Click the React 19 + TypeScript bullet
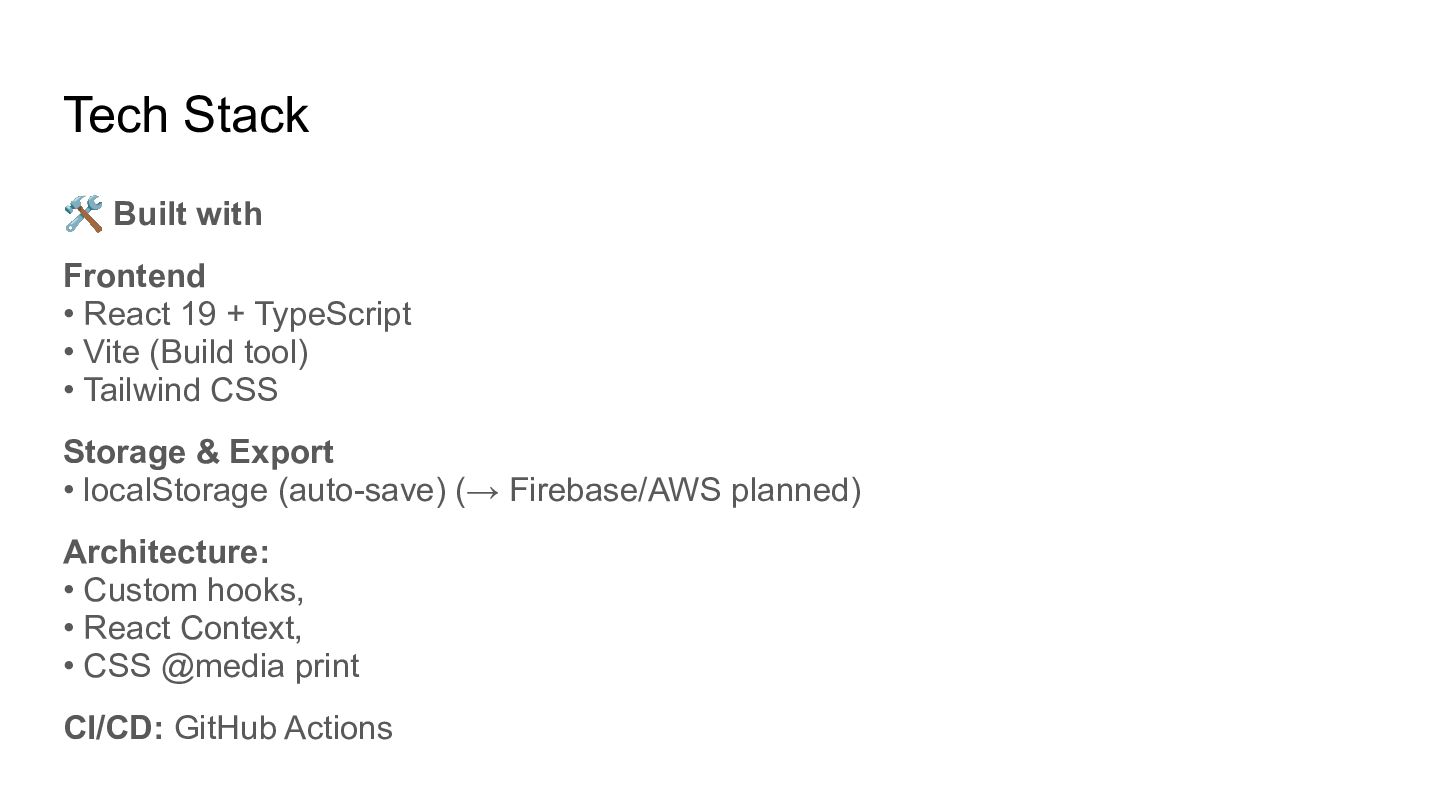1440x810 pixels. coord(237,314)
